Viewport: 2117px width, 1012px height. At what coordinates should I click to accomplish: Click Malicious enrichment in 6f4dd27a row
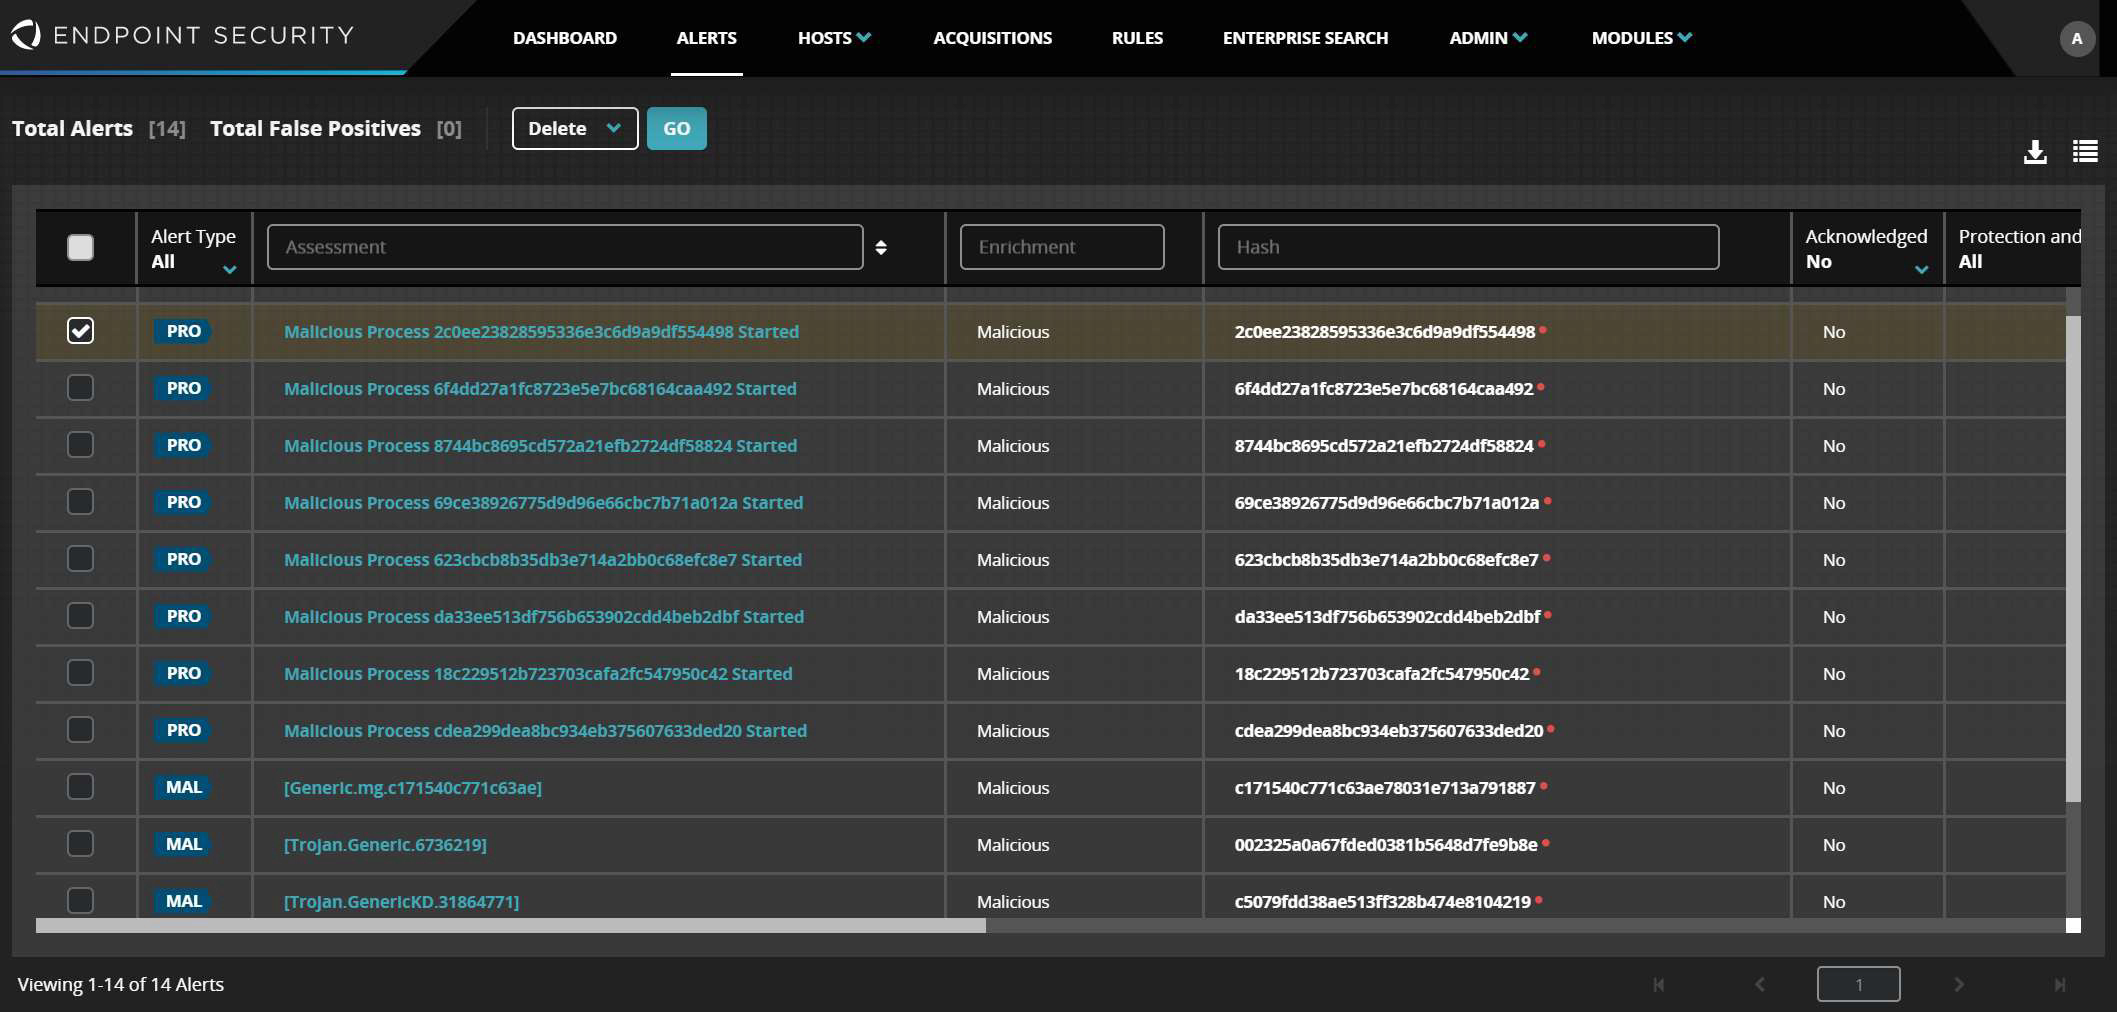point(1013,389)
